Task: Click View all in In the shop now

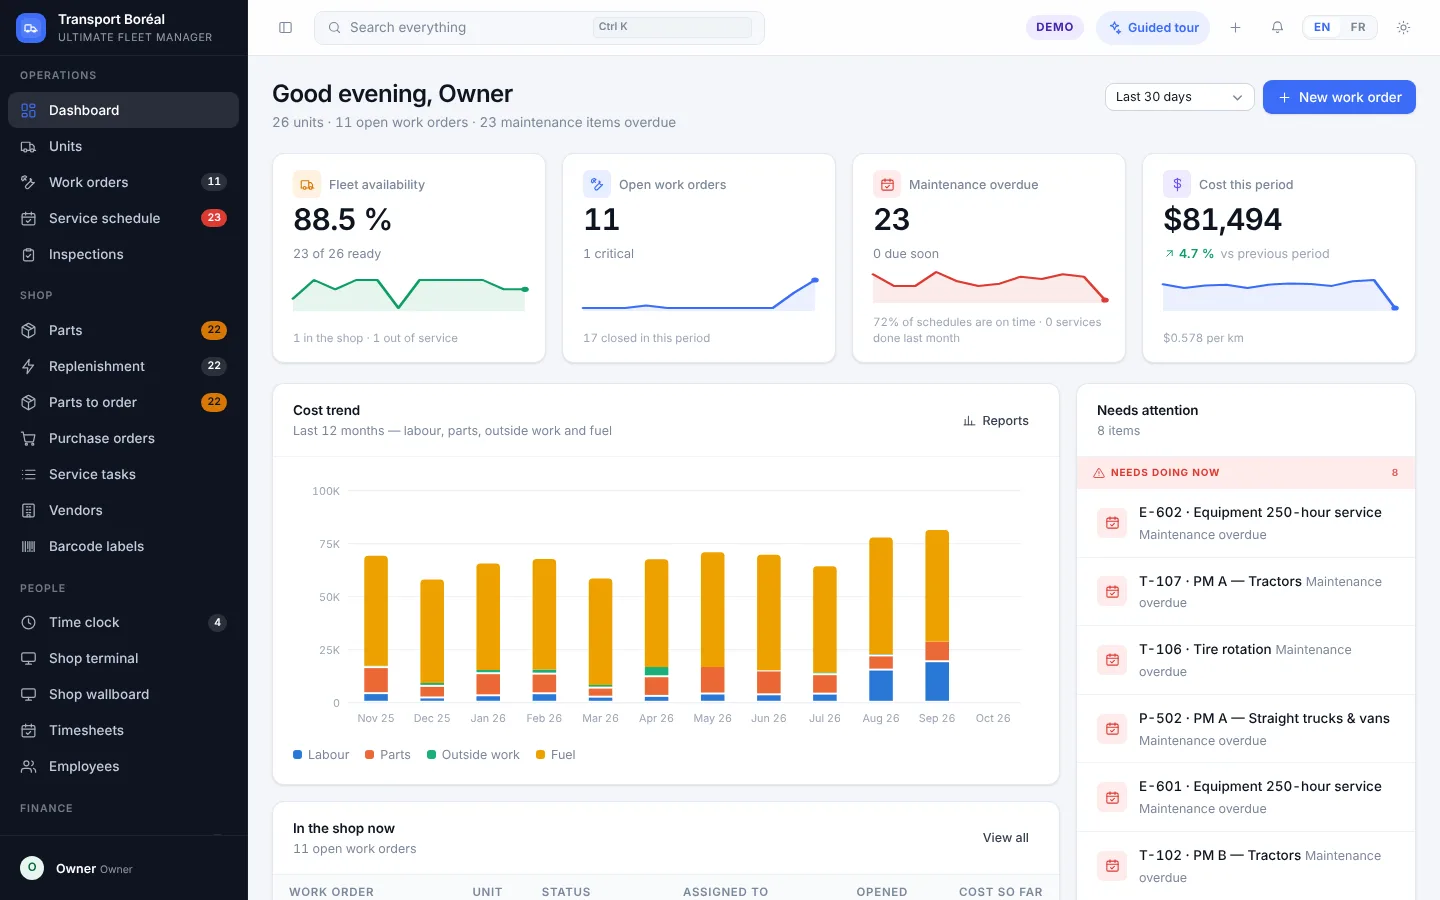Action: coord(1005,838)
